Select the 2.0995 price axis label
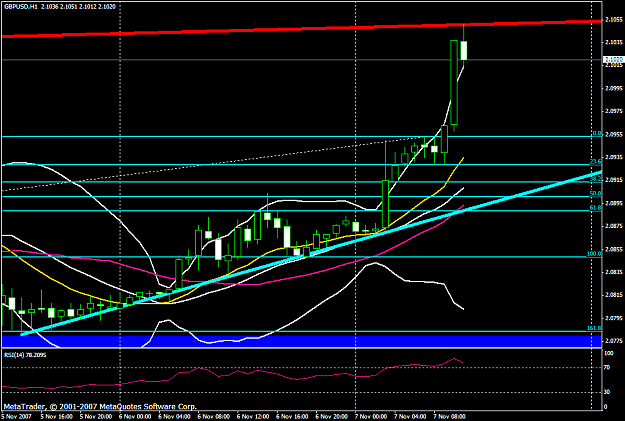The width and height of the screenshot is (625, 421). (613, 88)
